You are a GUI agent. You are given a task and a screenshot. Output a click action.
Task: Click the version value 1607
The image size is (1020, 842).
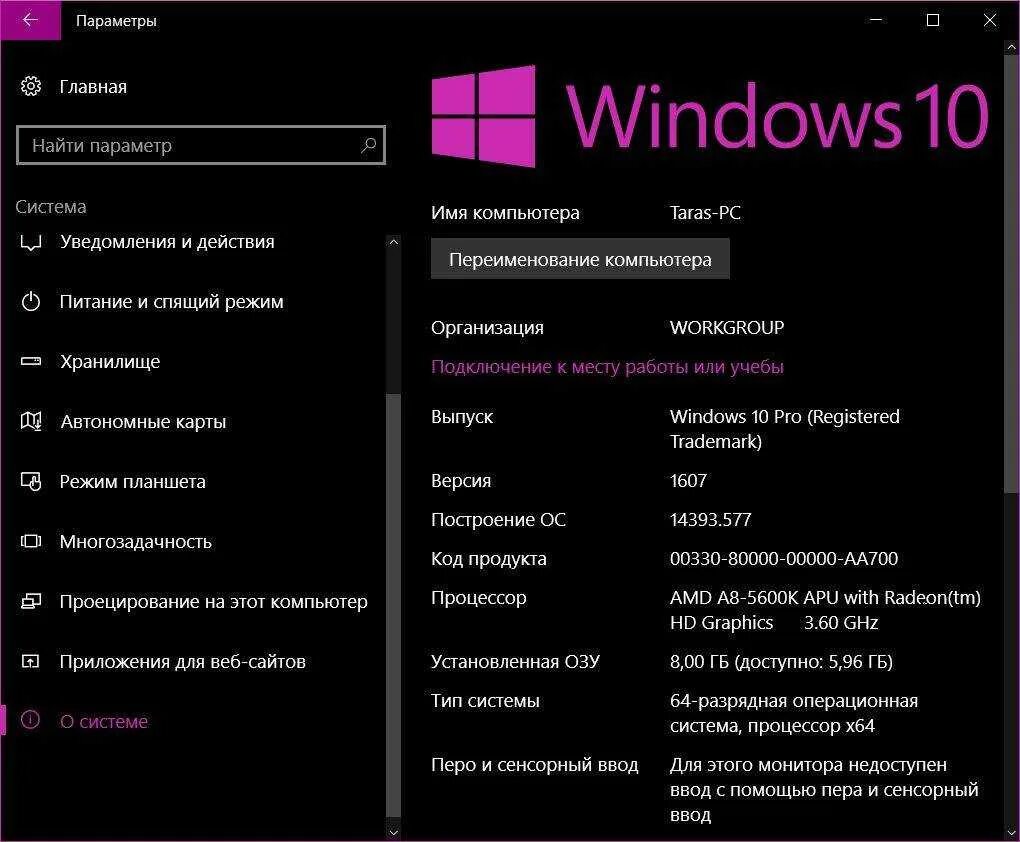[688, 481]
